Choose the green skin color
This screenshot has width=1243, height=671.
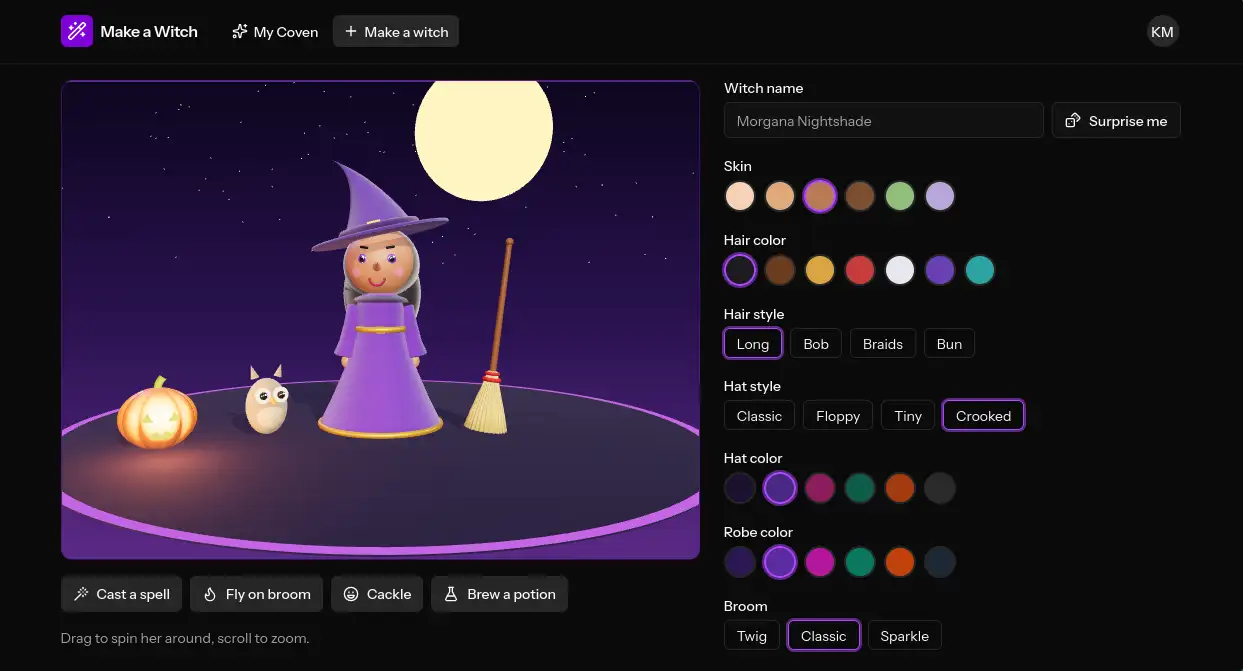900,196
